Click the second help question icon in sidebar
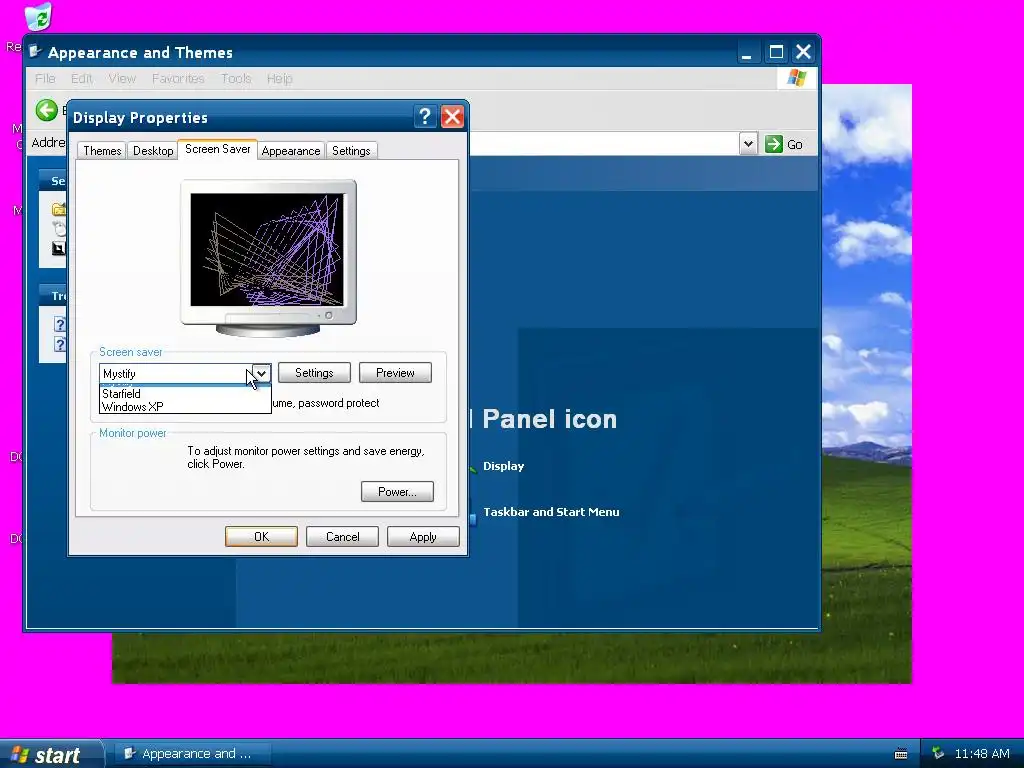The image size is (1024, 768). coord(59,344)
